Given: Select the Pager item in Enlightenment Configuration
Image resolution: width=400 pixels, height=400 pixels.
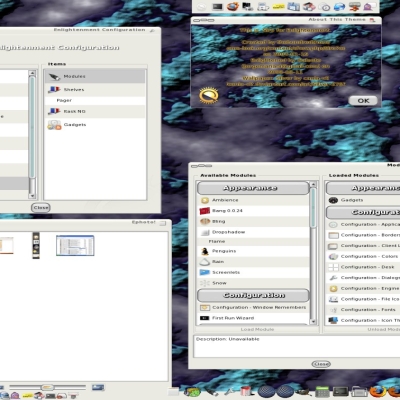Looking at the screenshot, I should point(95,100).
